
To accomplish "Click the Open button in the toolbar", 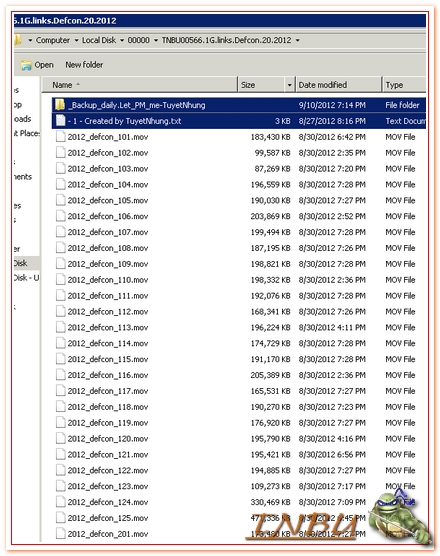I will tap(37, 65).
